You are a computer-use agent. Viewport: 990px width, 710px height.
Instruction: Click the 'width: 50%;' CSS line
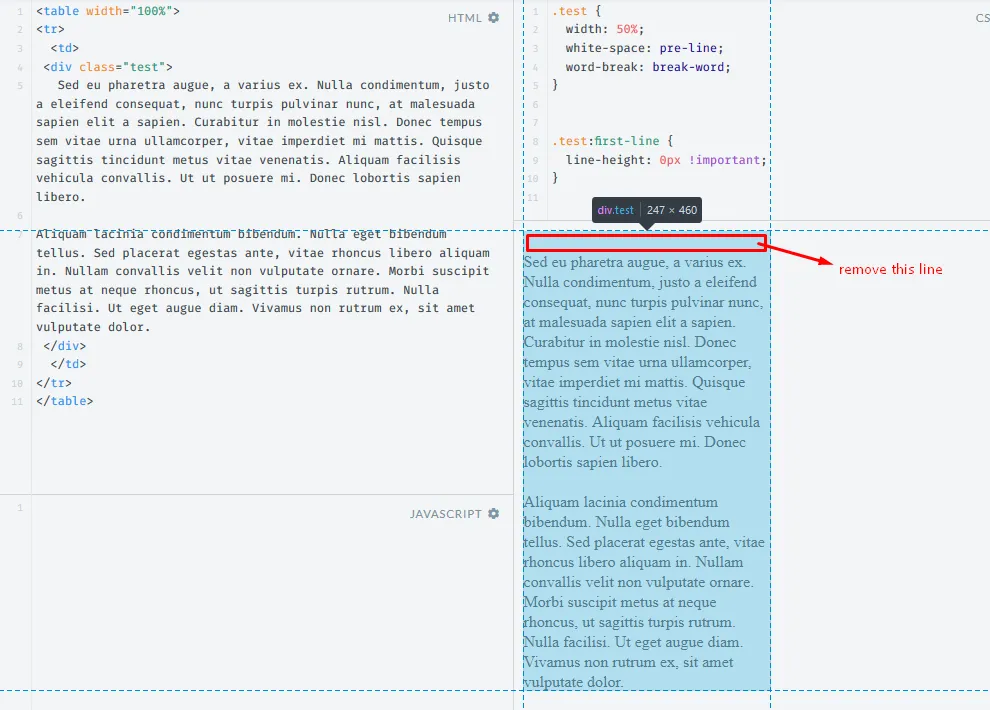pos(604,30)
